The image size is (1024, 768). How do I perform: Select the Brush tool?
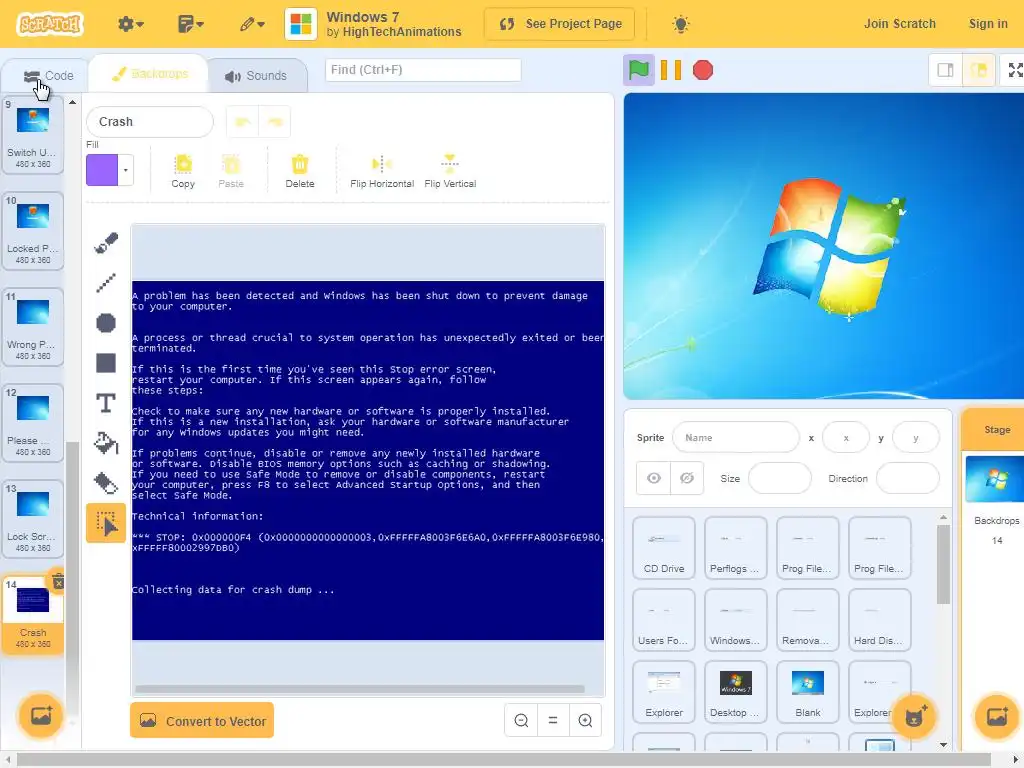(x=106, y=243)
